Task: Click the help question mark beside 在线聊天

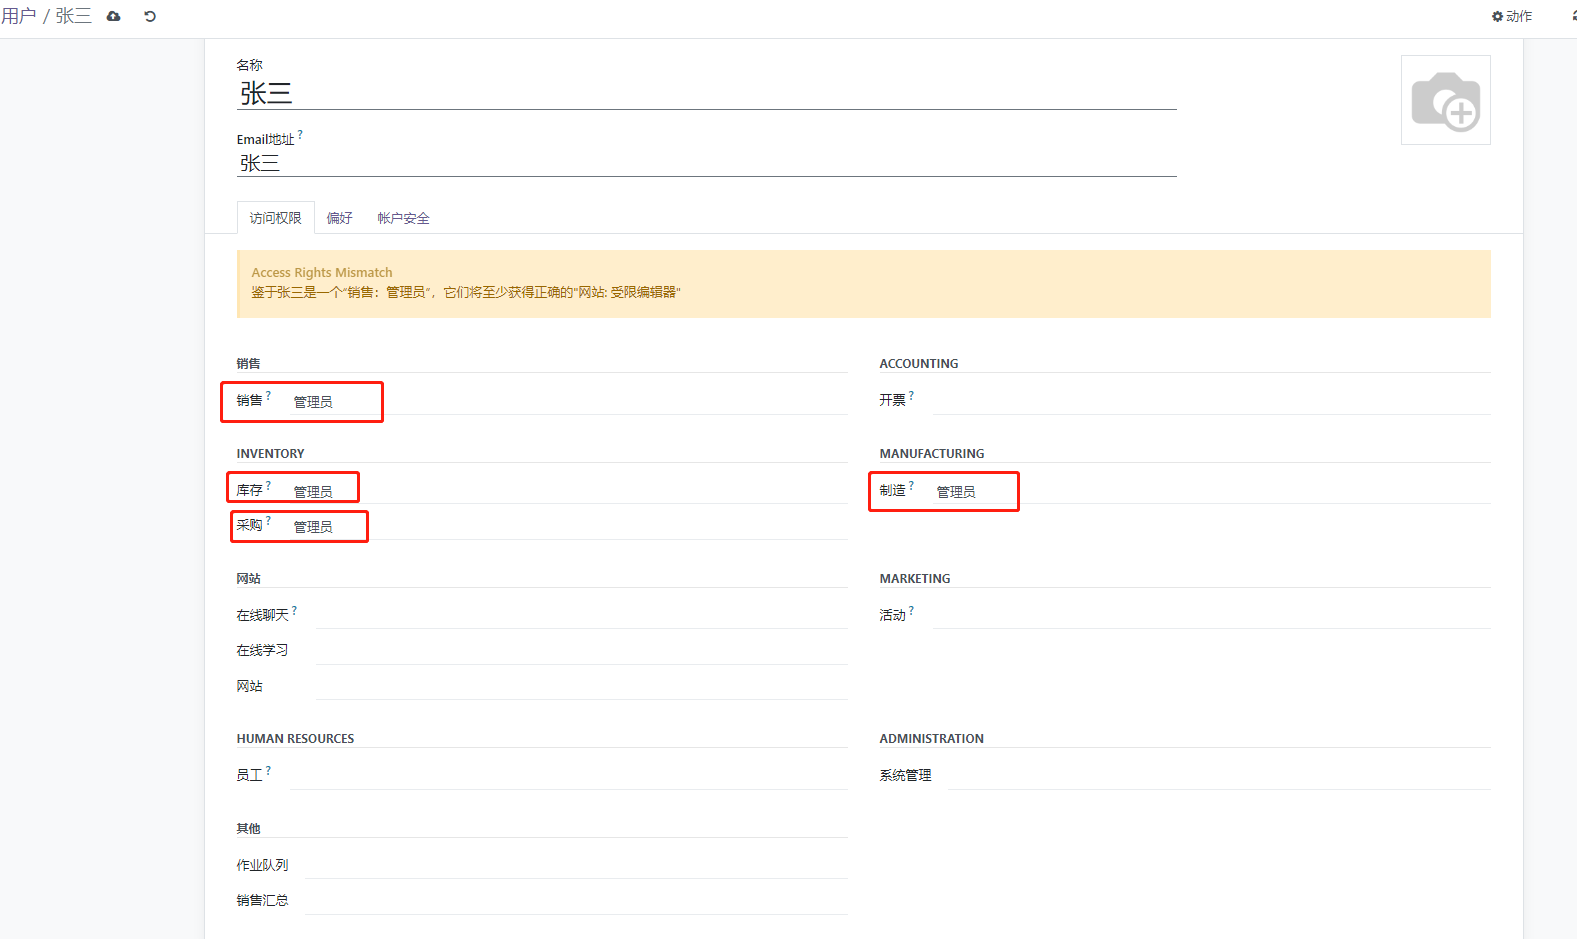Action: point(294,610)
